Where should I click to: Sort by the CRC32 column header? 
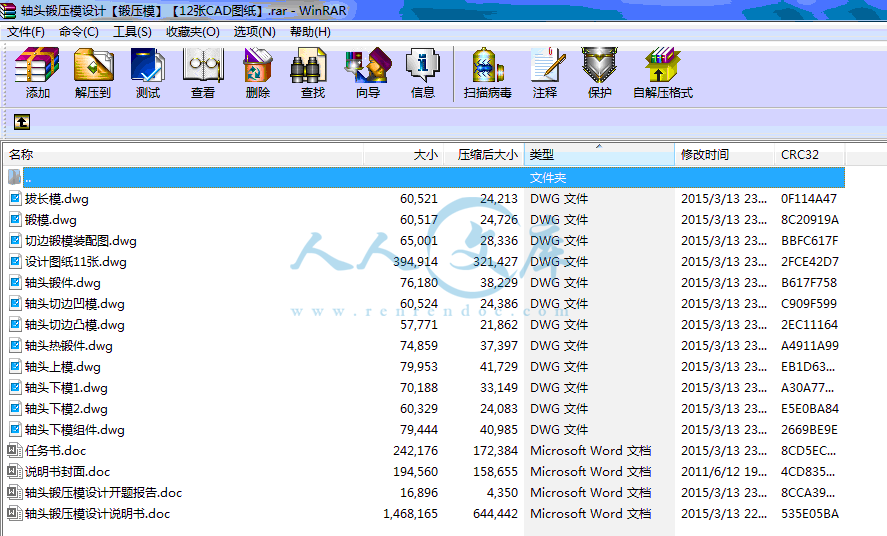click(x=810, y=154)
